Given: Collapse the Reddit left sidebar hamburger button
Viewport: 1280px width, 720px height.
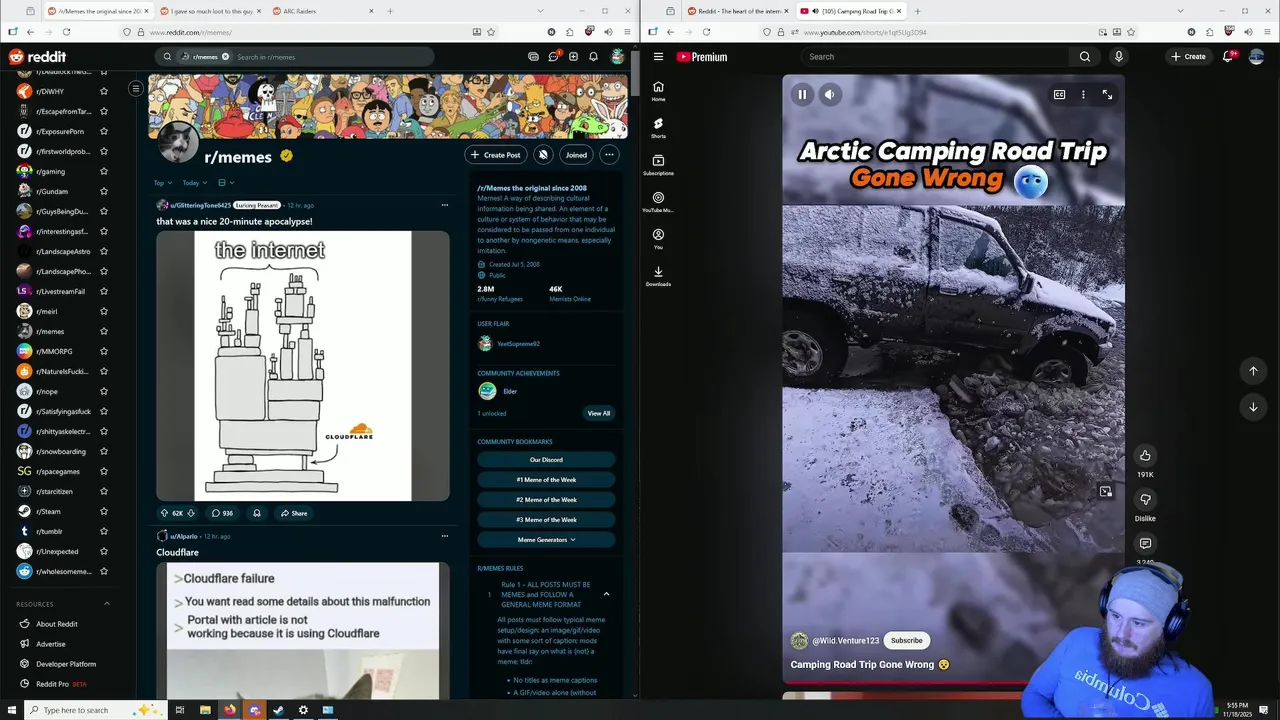Looking at the screenshot, I should 136,89.
